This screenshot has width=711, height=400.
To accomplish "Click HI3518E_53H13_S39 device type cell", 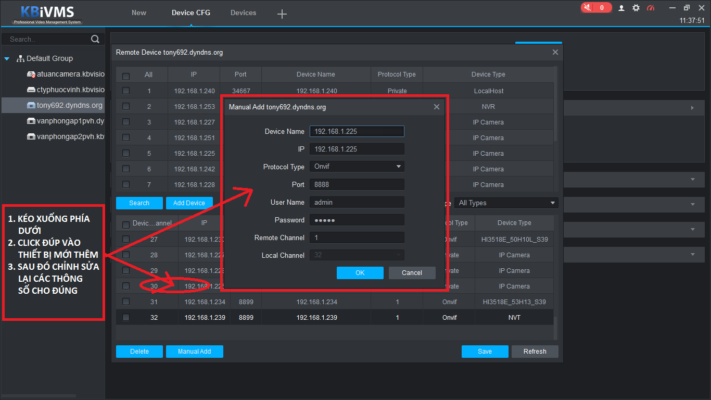I will [x=514, y=302].
